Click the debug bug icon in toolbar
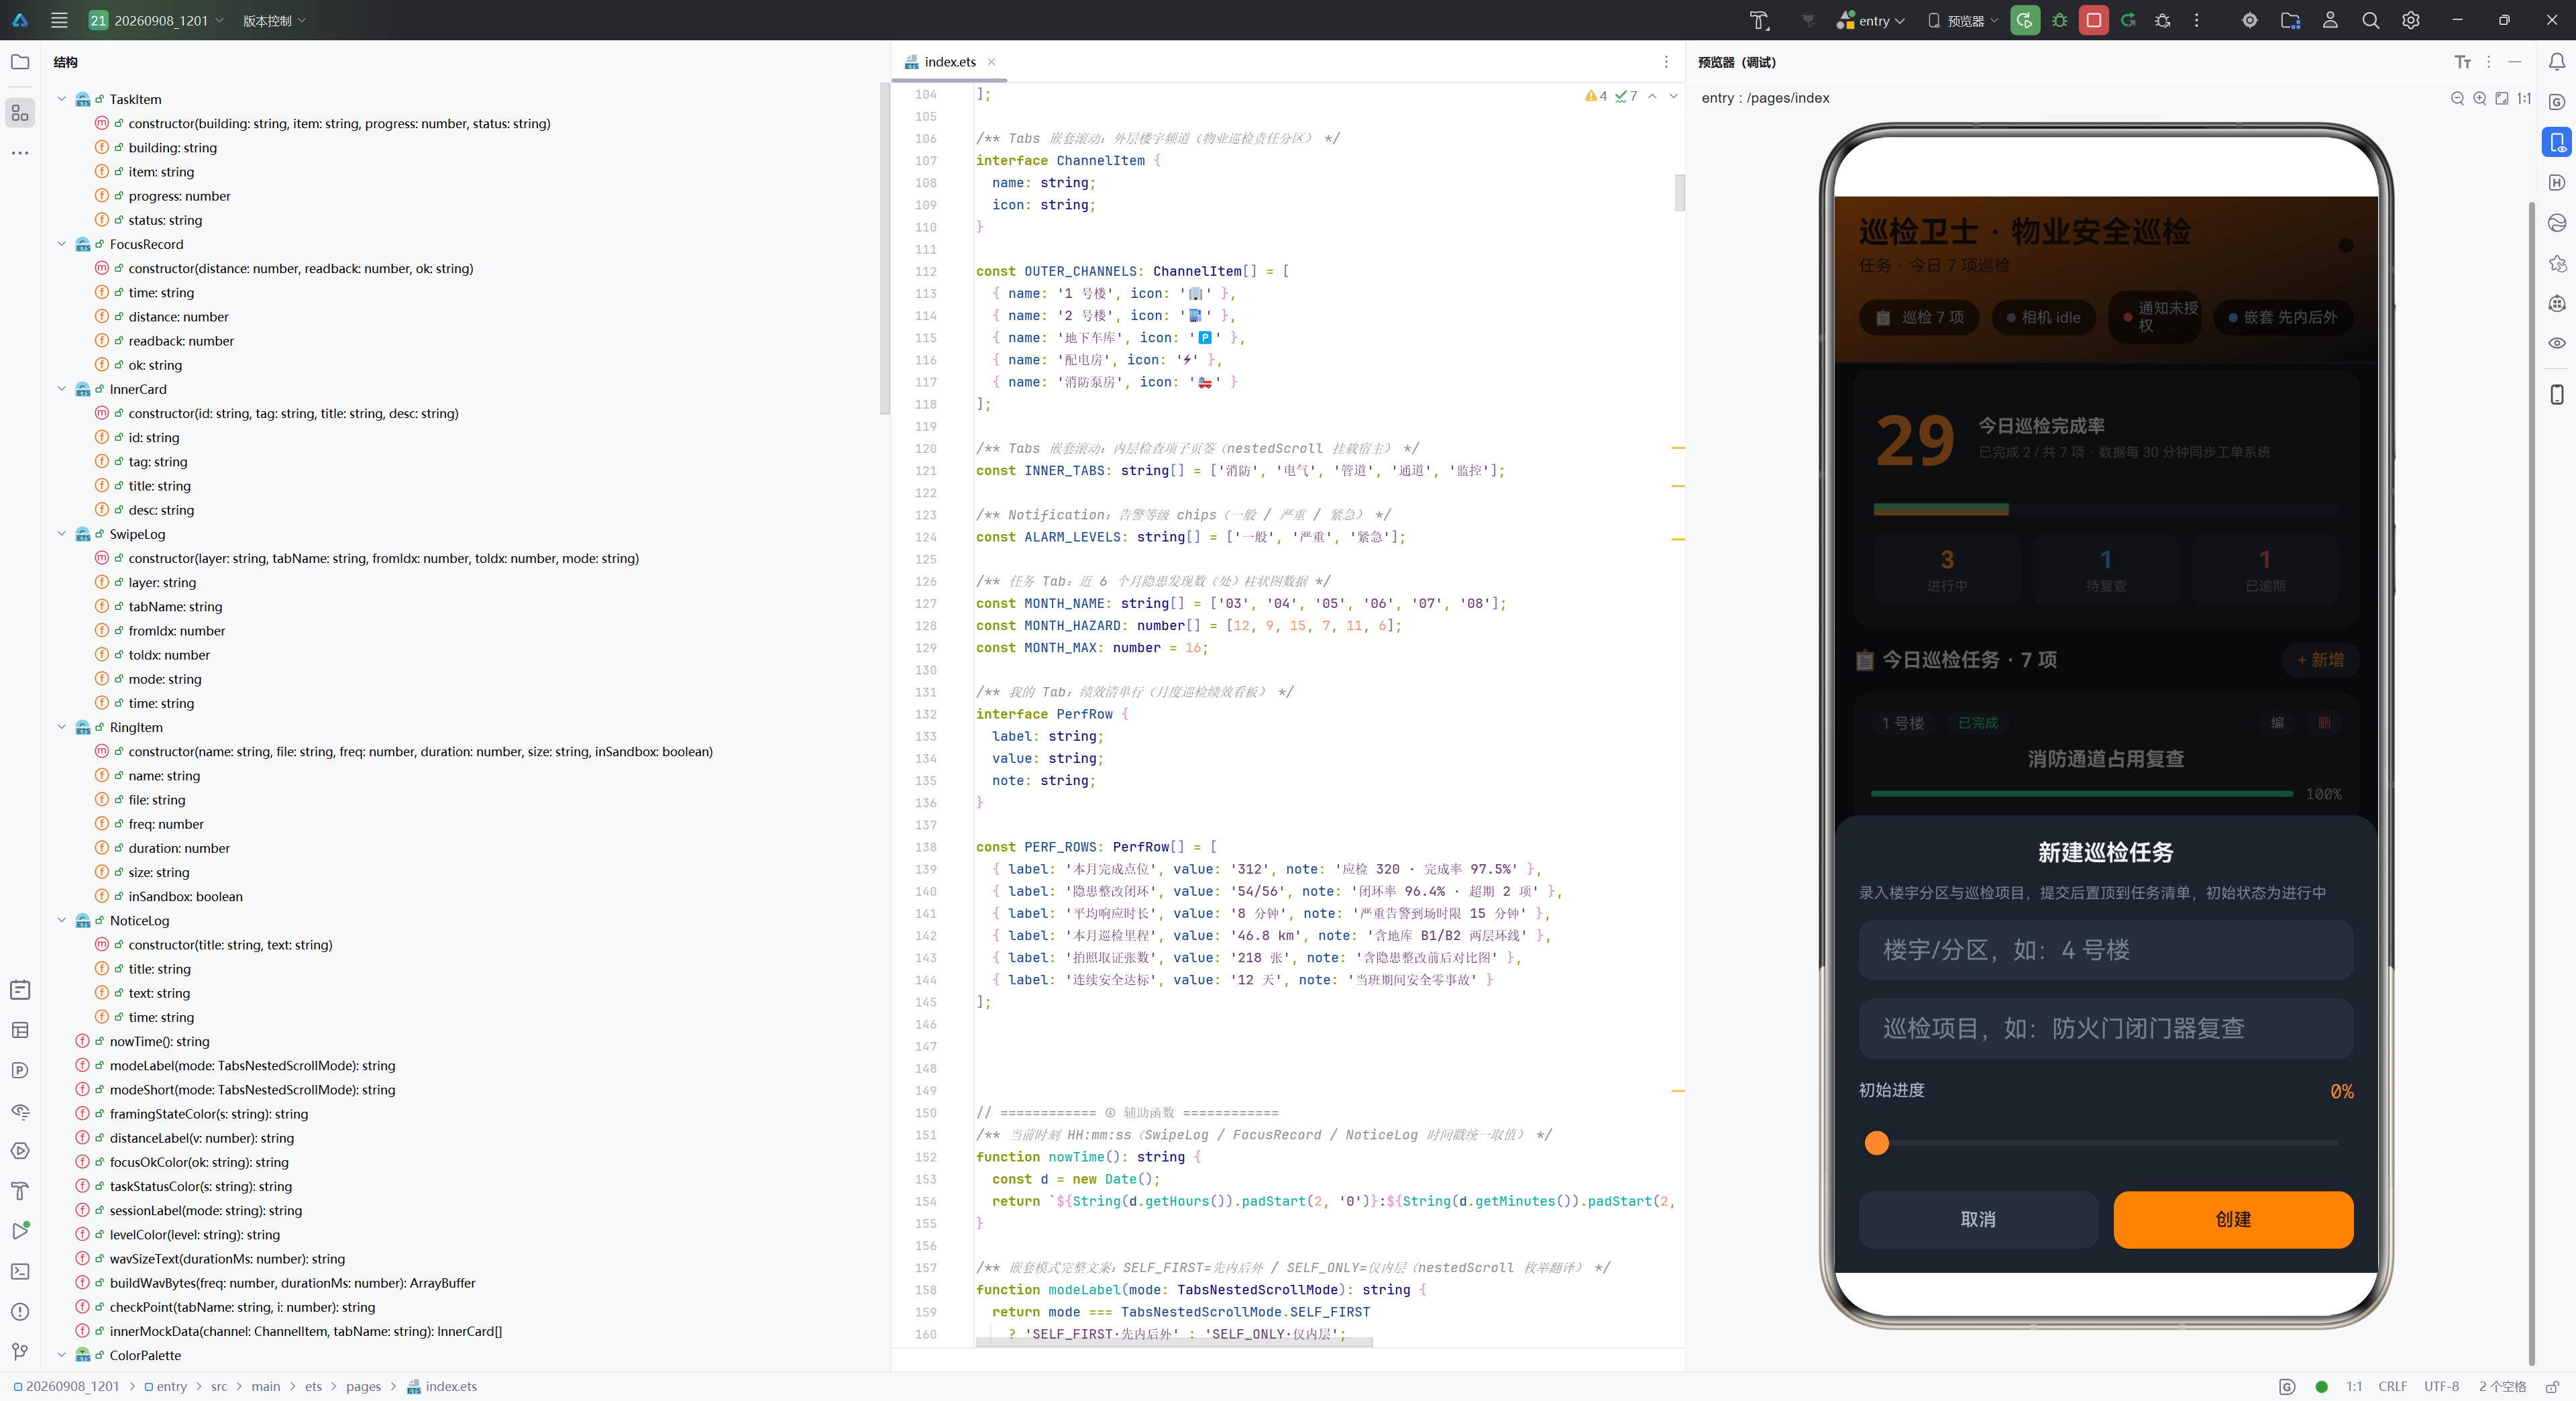Image resolution: width=2576 pixels, height=1401 pixels. point(2059,20)
